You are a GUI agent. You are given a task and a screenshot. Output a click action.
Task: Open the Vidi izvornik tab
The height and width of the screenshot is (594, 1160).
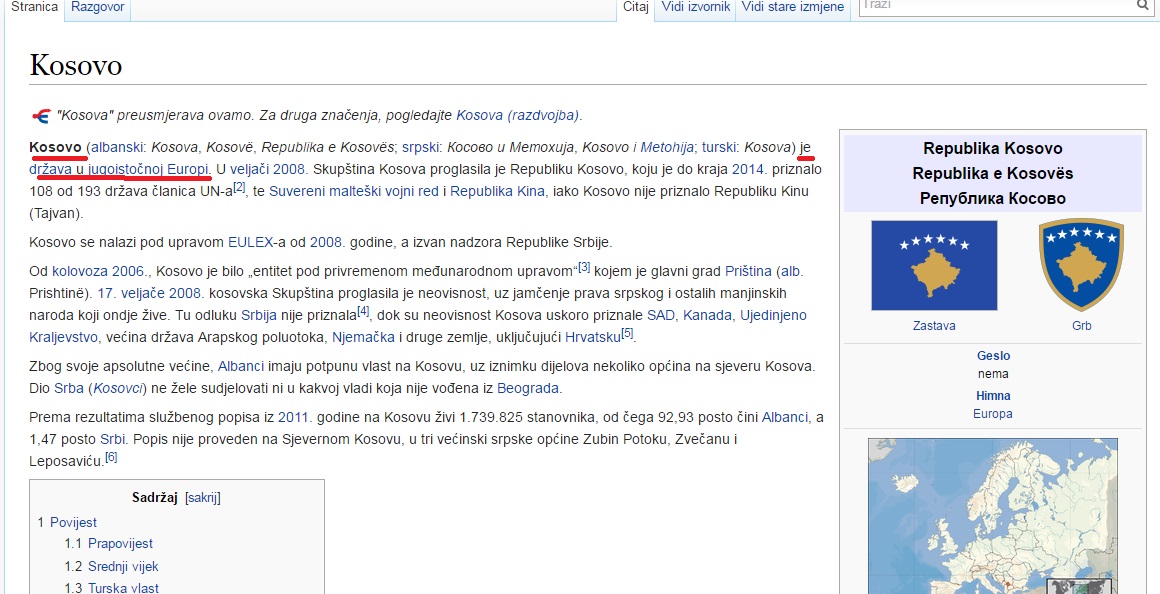pyautogui.click(x=696, y=7)
